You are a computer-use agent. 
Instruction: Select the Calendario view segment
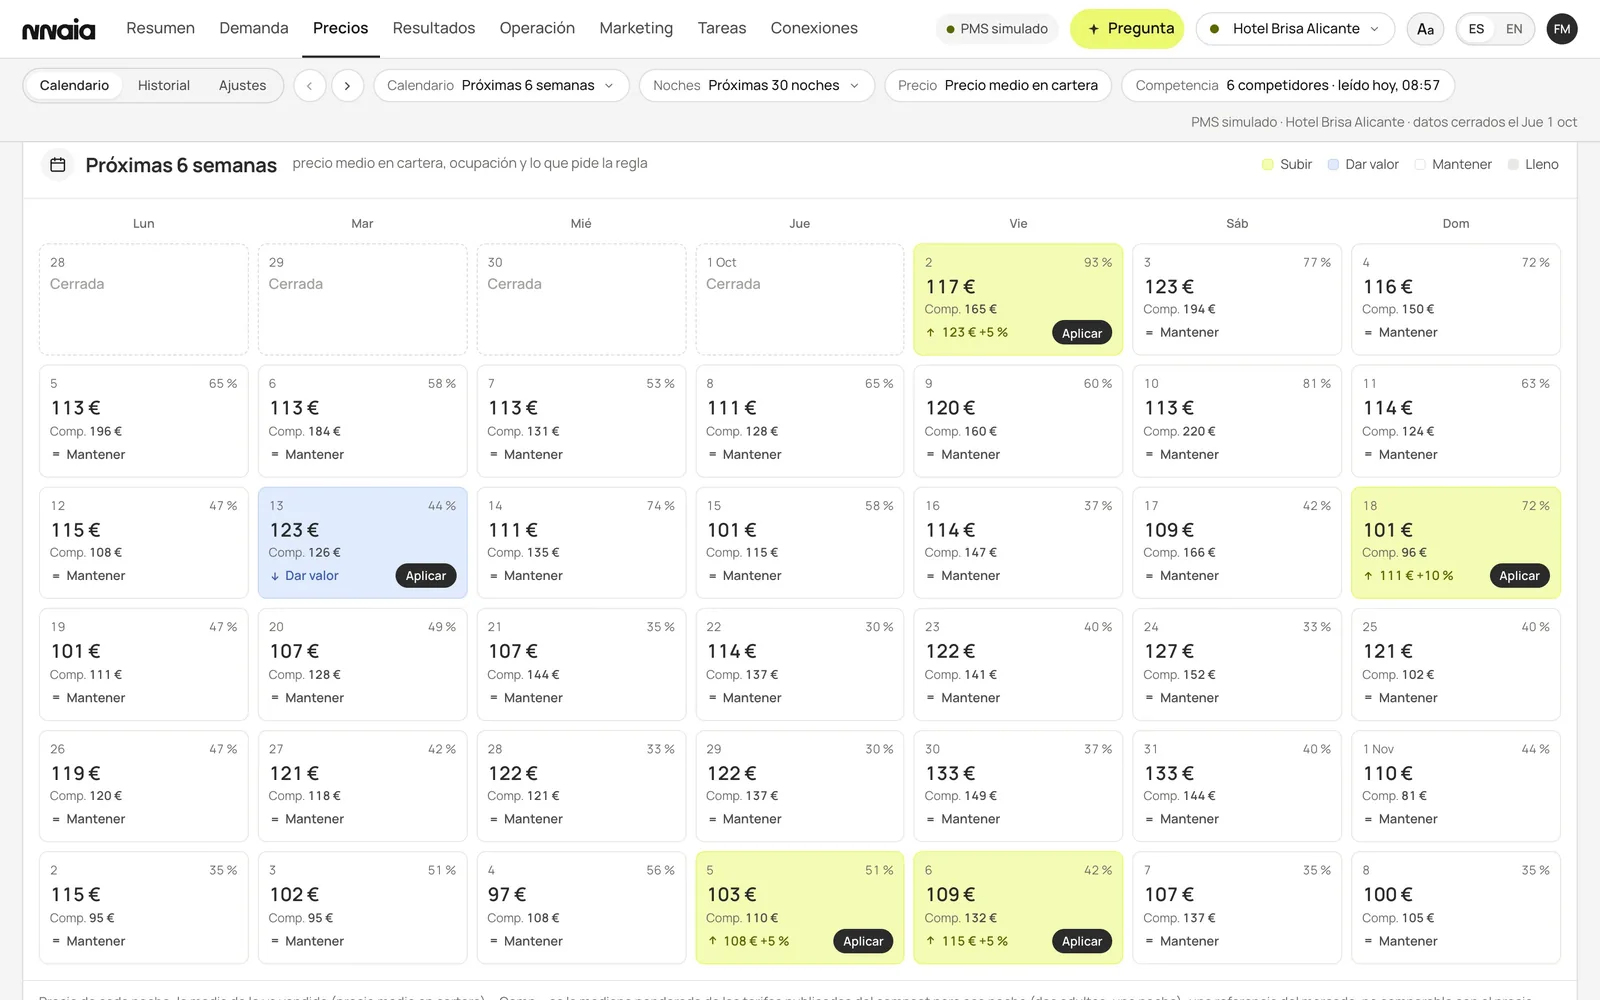(x=74, y=86)
